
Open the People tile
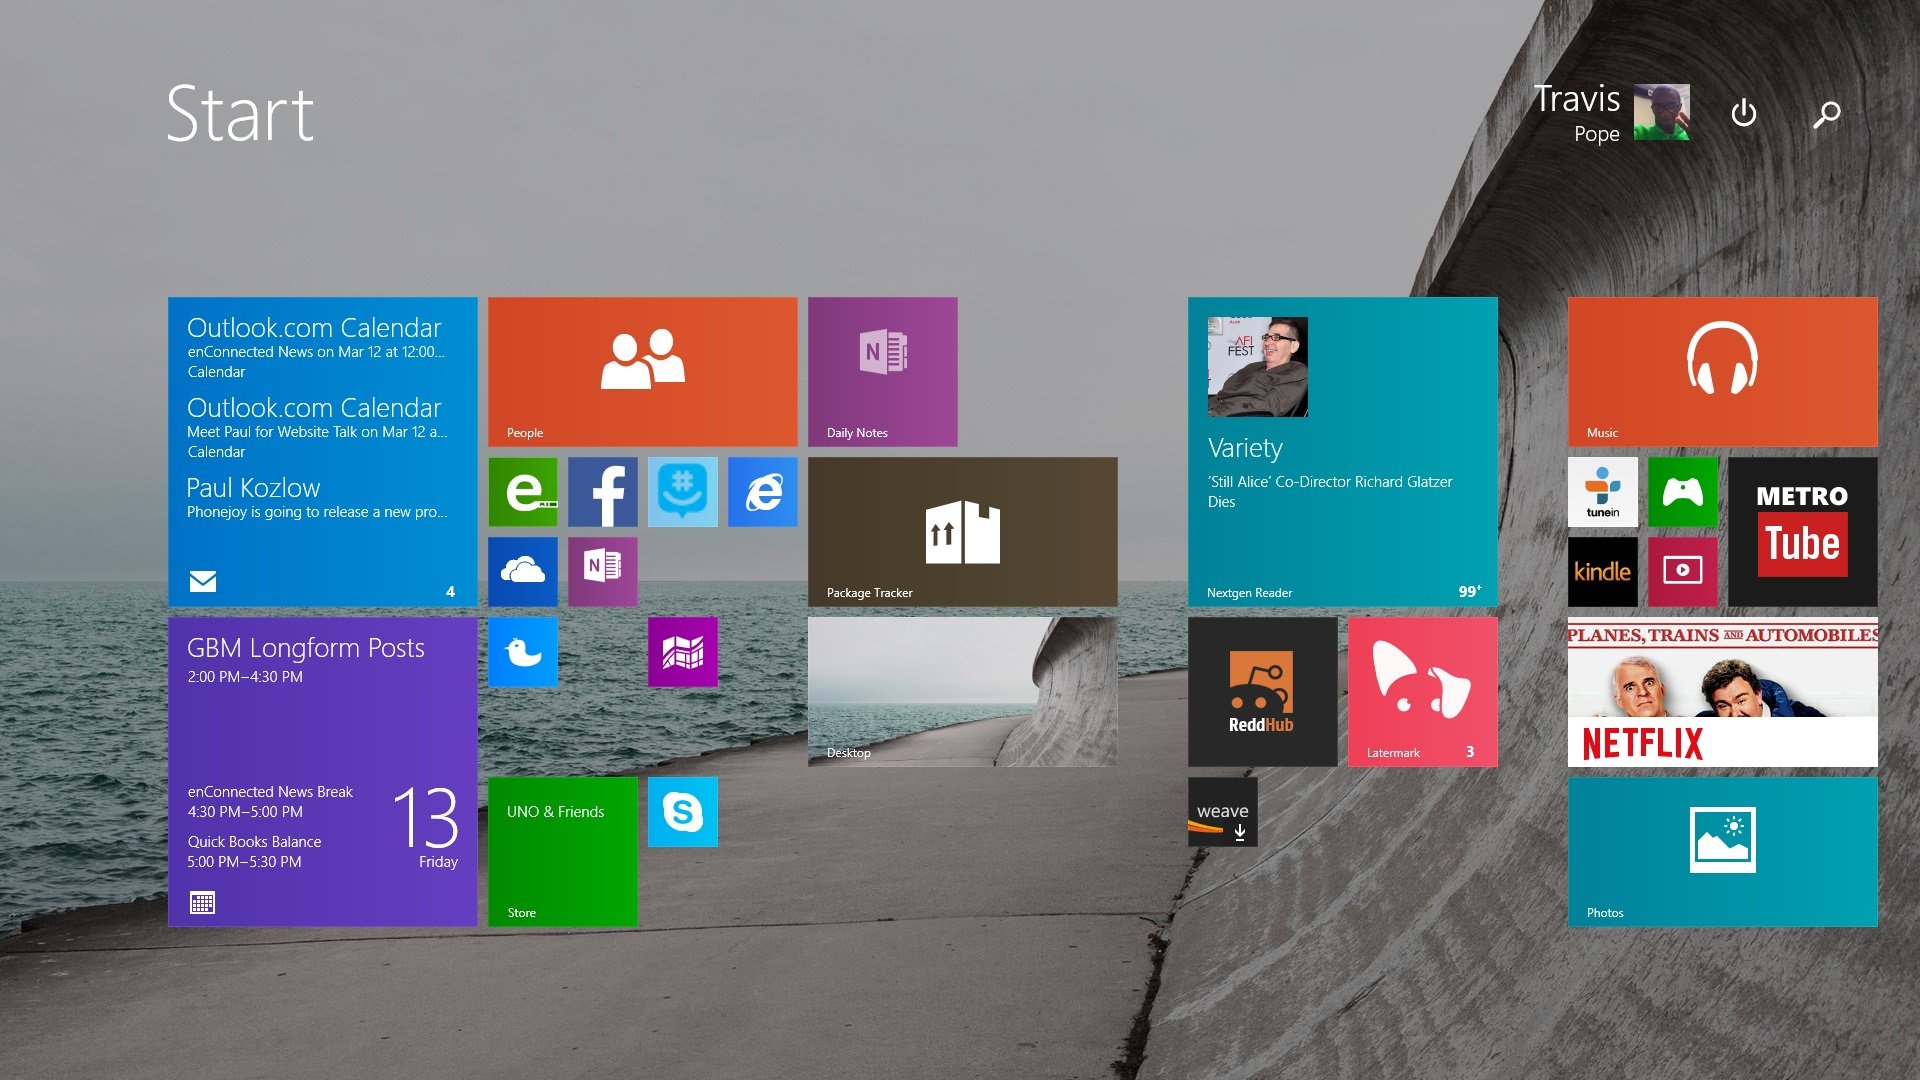(x=642, y=371)
